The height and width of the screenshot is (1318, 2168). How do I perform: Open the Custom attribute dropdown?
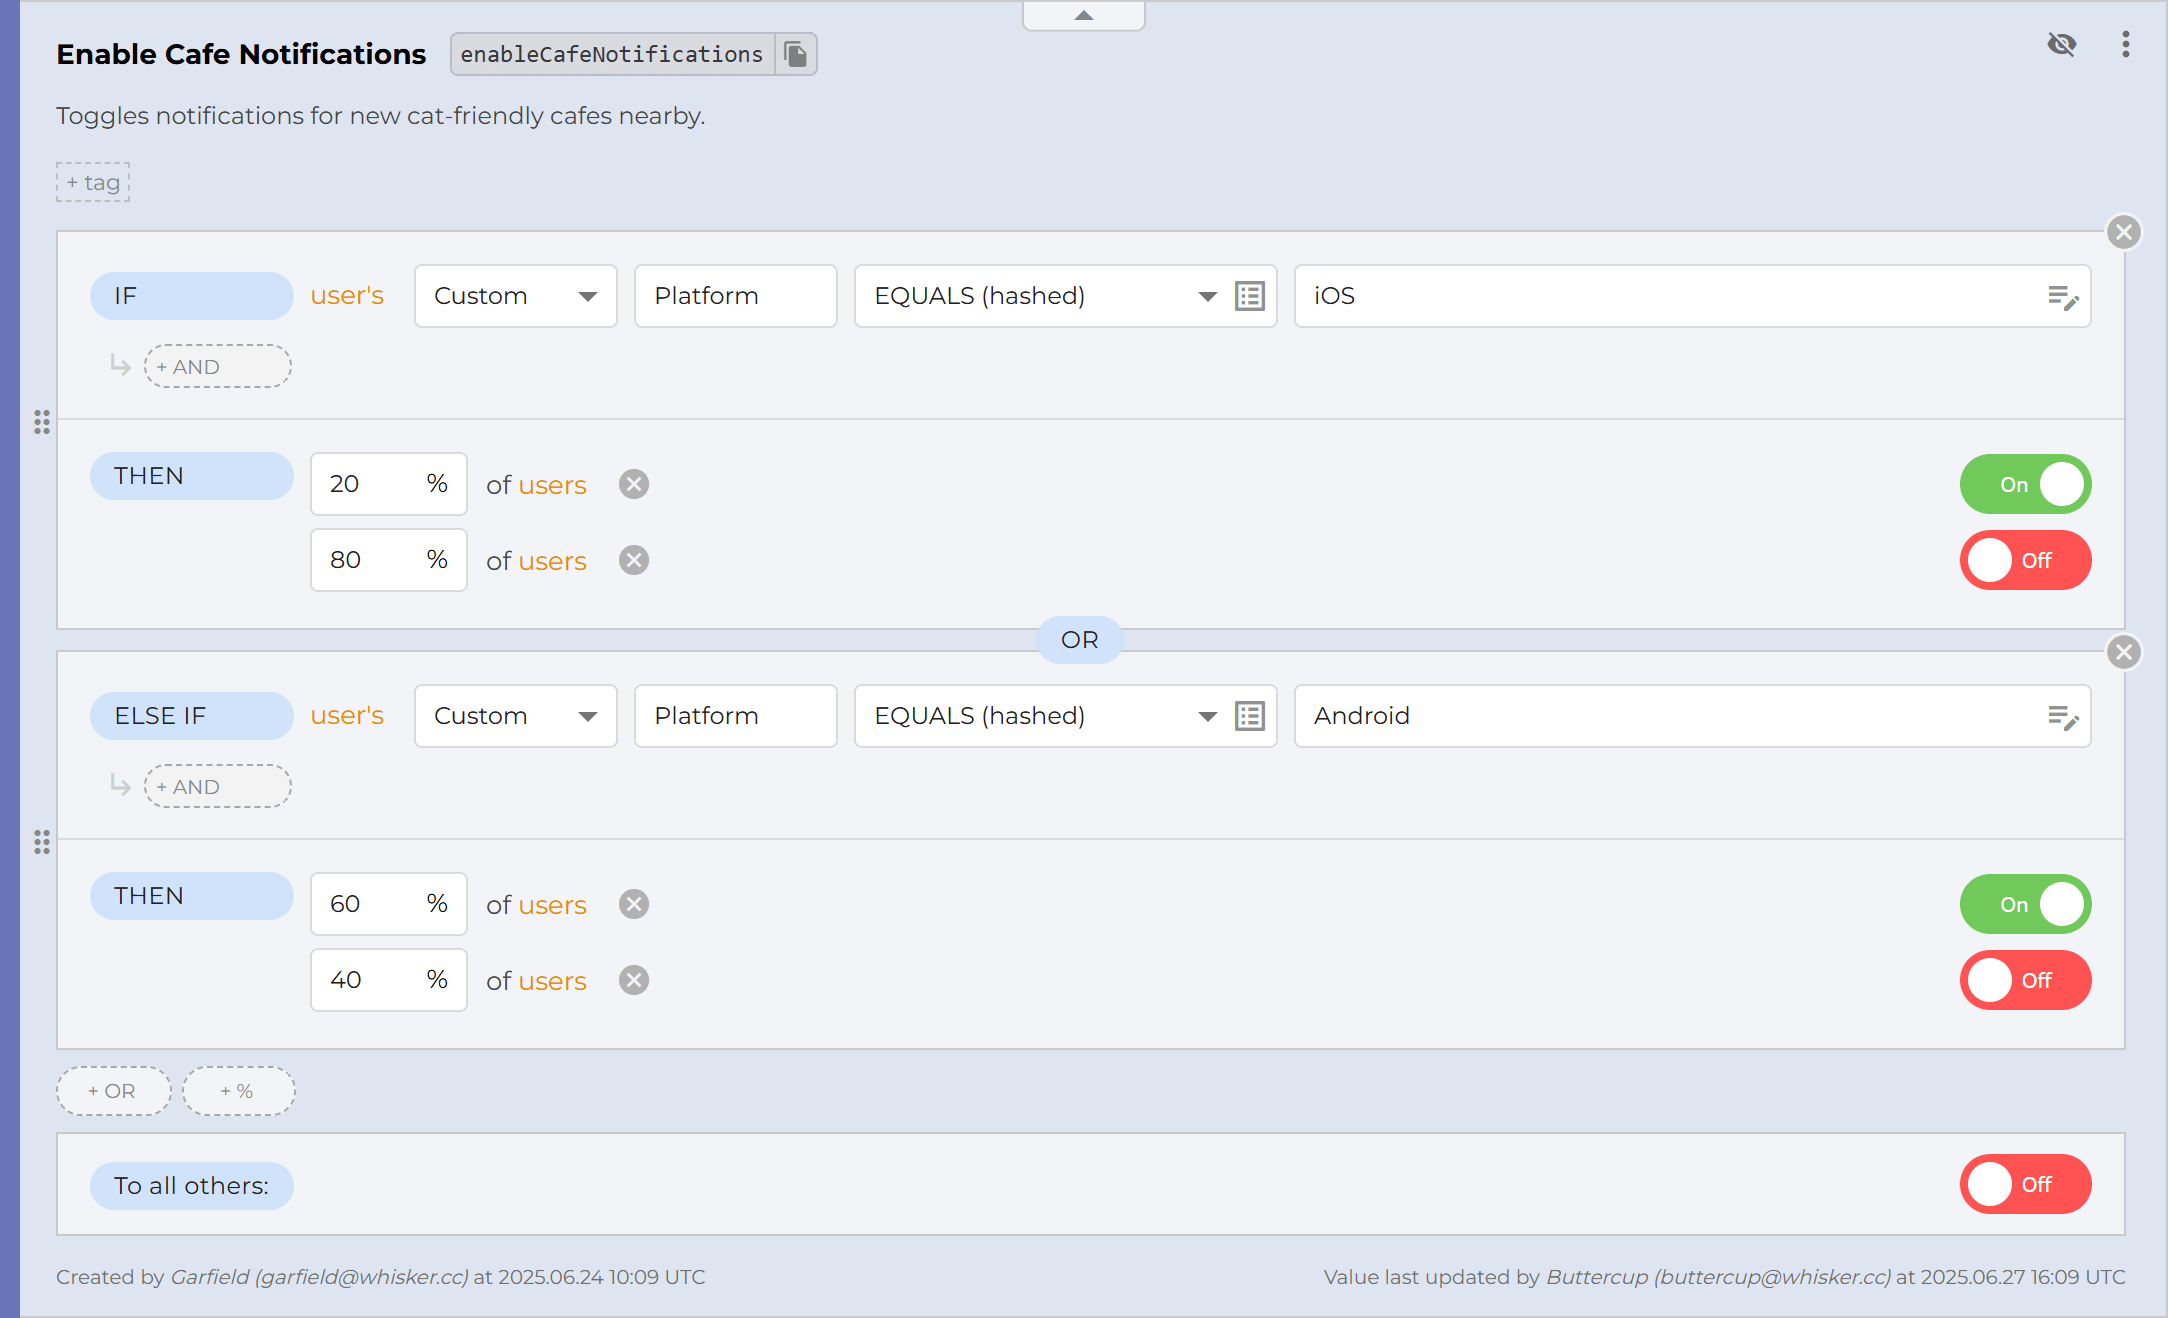(x=515, y=296)
